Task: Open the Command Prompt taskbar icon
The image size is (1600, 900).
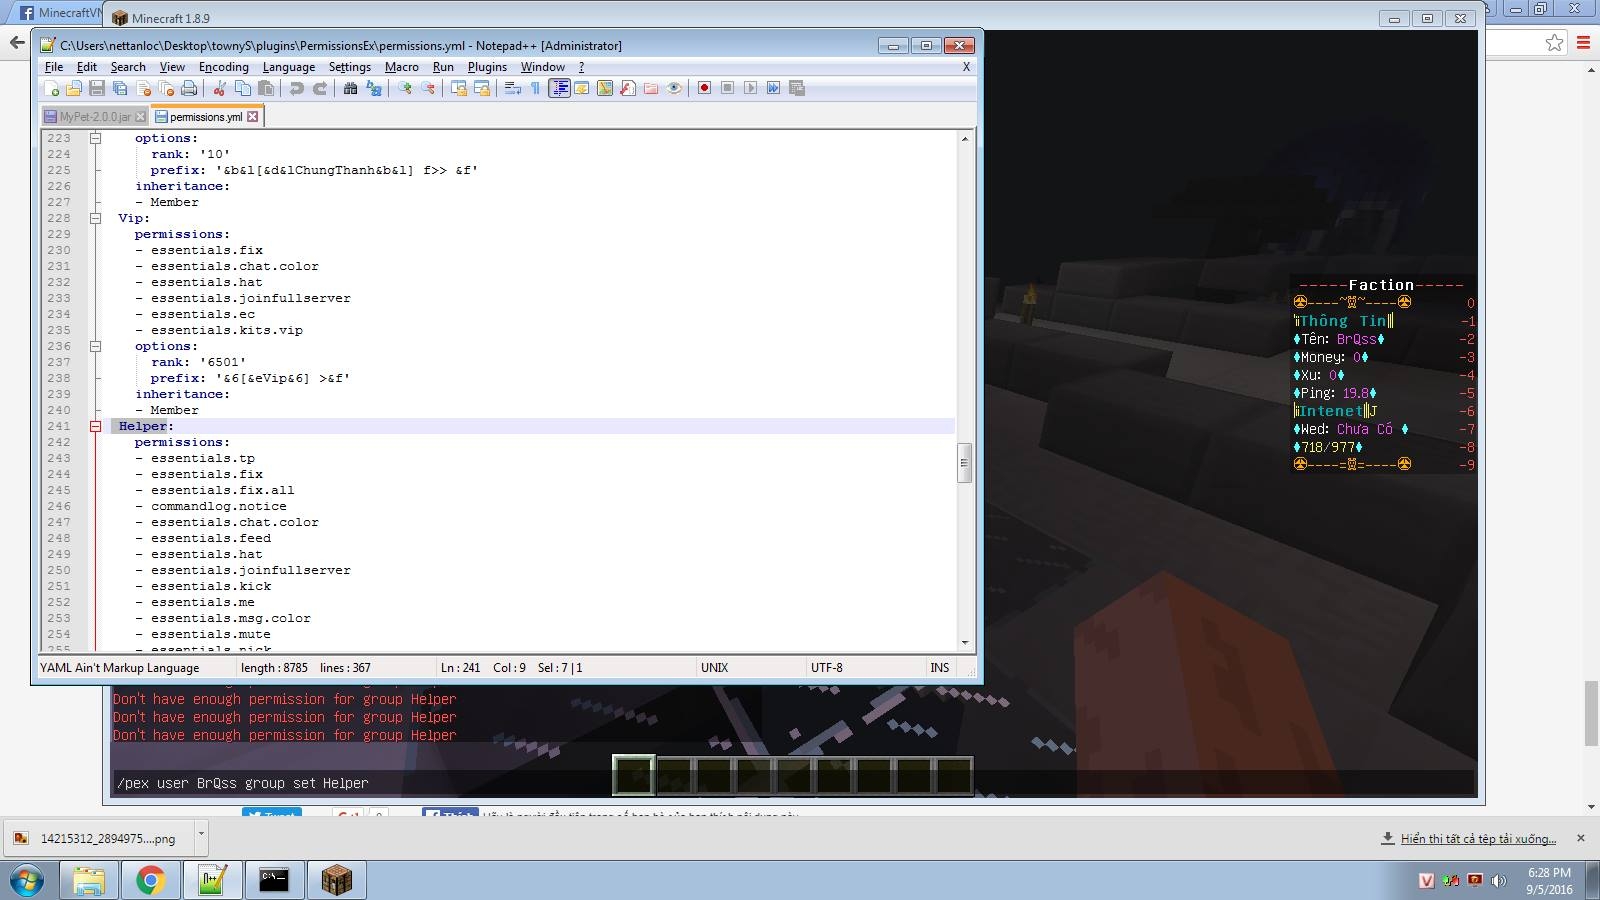Action: click(274, 881)
